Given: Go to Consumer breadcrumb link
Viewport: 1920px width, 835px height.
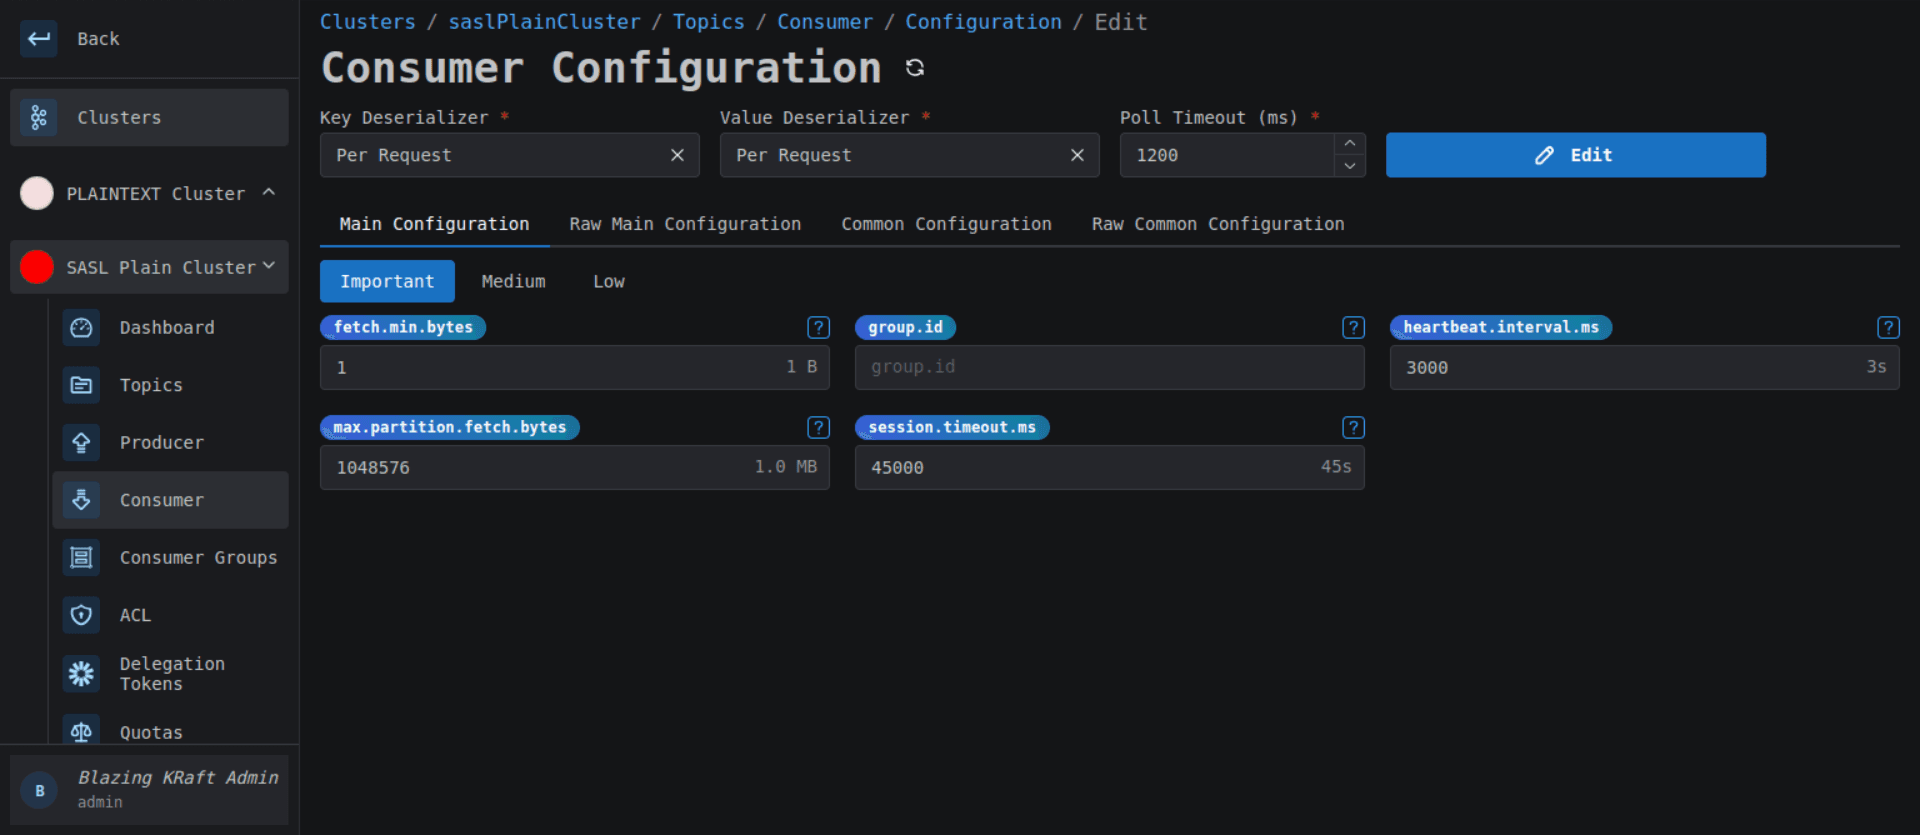Looking at the screenshot, I should pyautogui.click(x=825, y=22).
